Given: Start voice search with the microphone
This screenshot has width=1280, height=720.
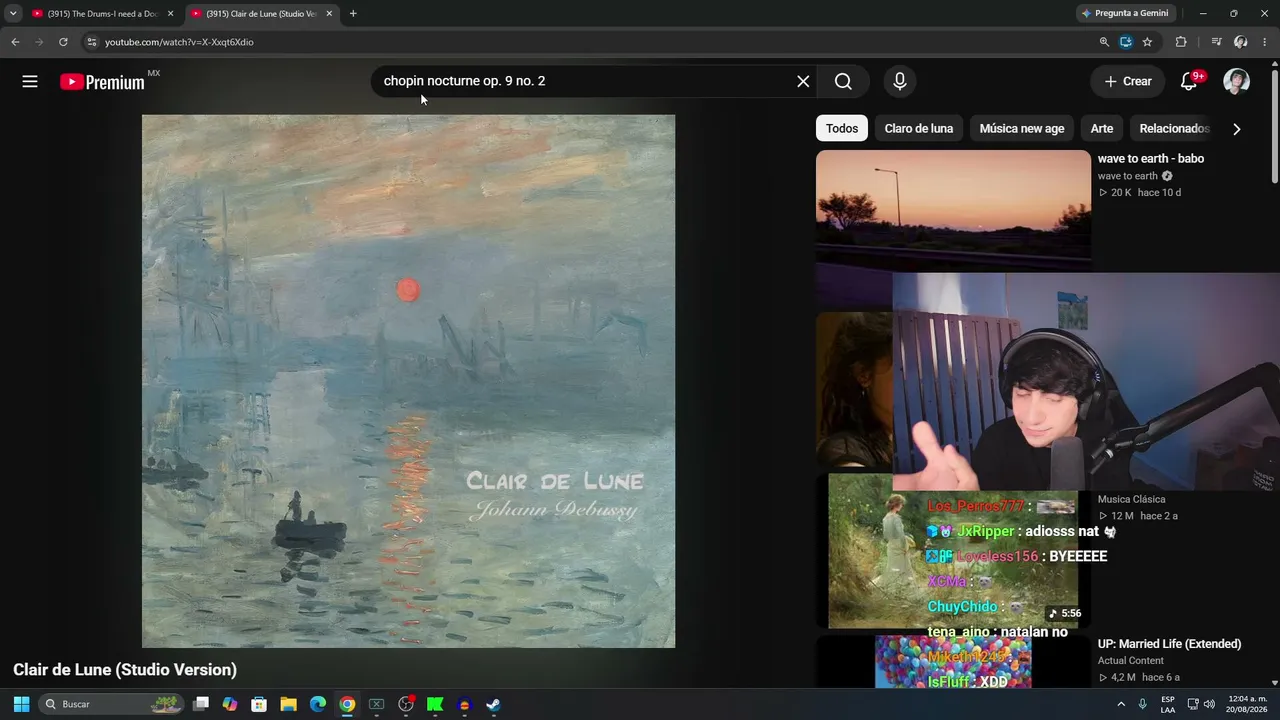Looking at the screenshot, I should click(900, 82).
